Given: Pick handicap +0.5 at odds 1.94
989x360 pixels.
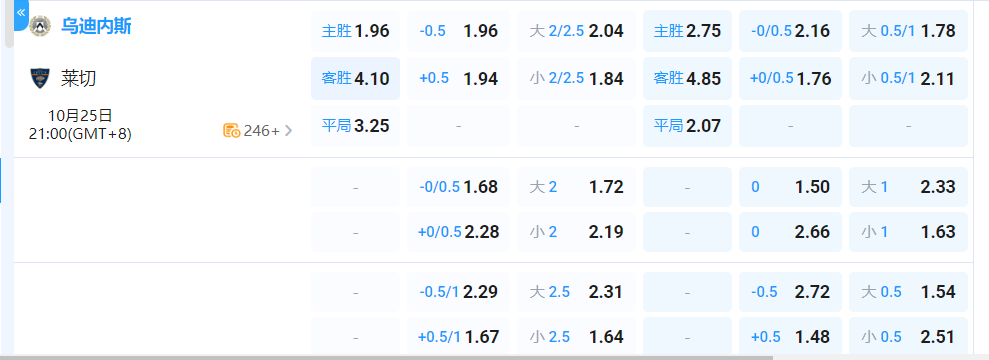Looking at the screenshot, I should [459, 79].
